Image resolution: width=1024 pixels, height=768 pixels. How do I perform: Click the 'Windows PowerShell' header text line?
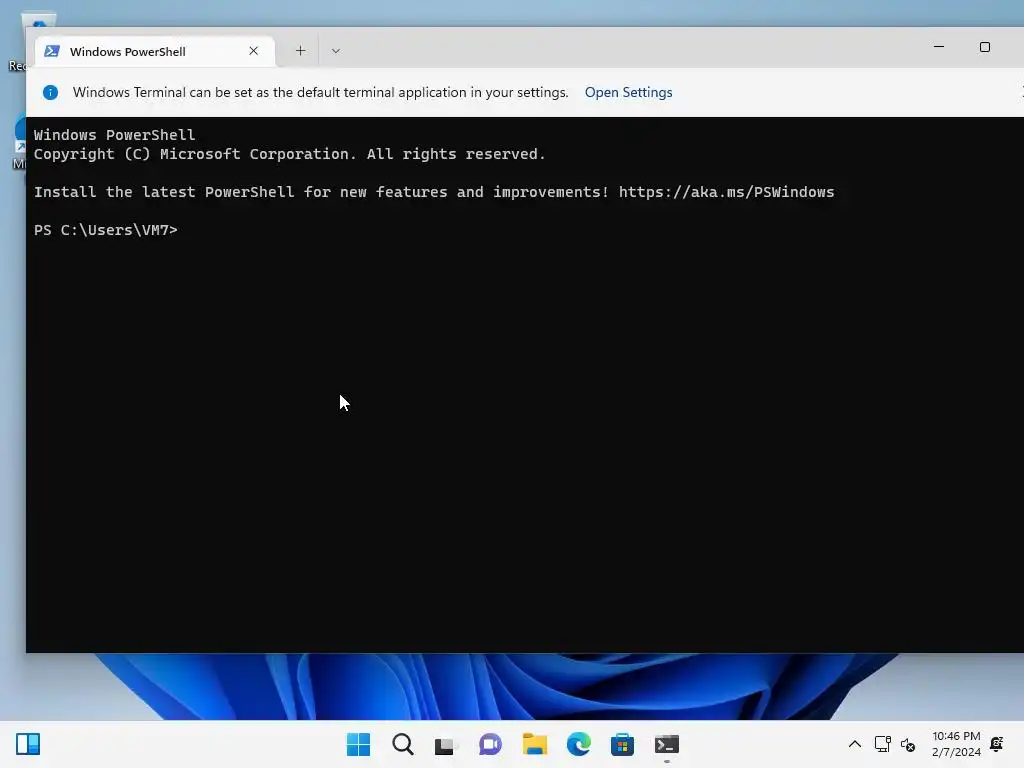pos(114,135)
